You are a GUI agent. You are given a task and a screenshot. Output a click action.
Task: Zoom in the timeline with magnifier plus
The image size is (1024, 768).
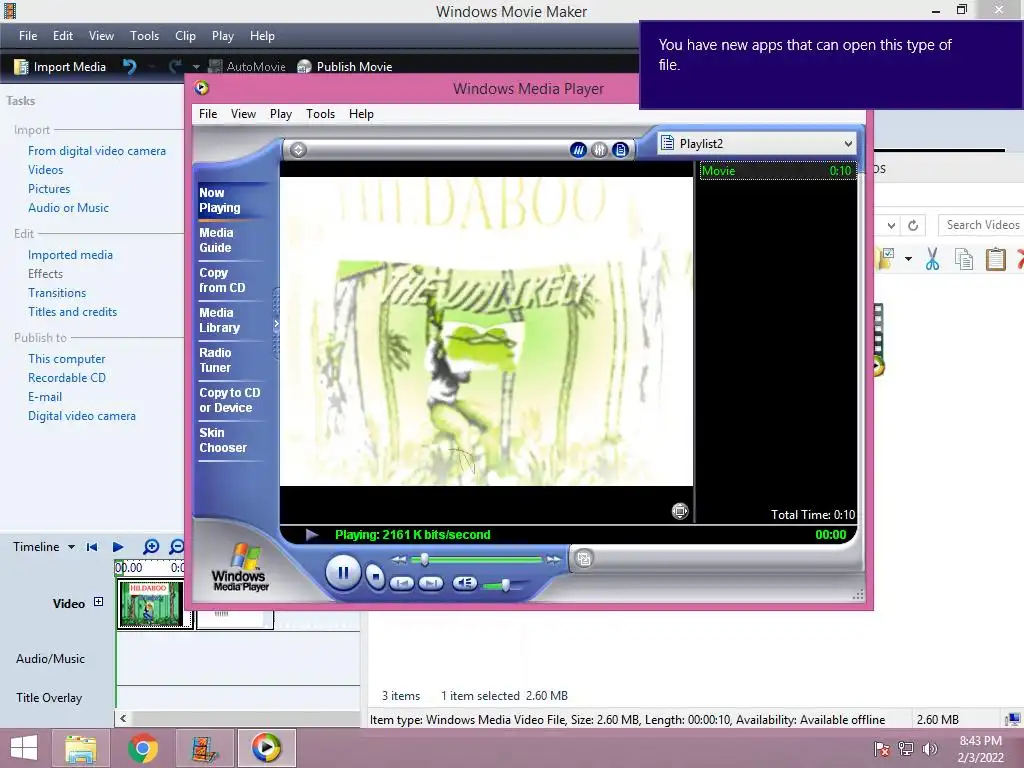point(151,547)
